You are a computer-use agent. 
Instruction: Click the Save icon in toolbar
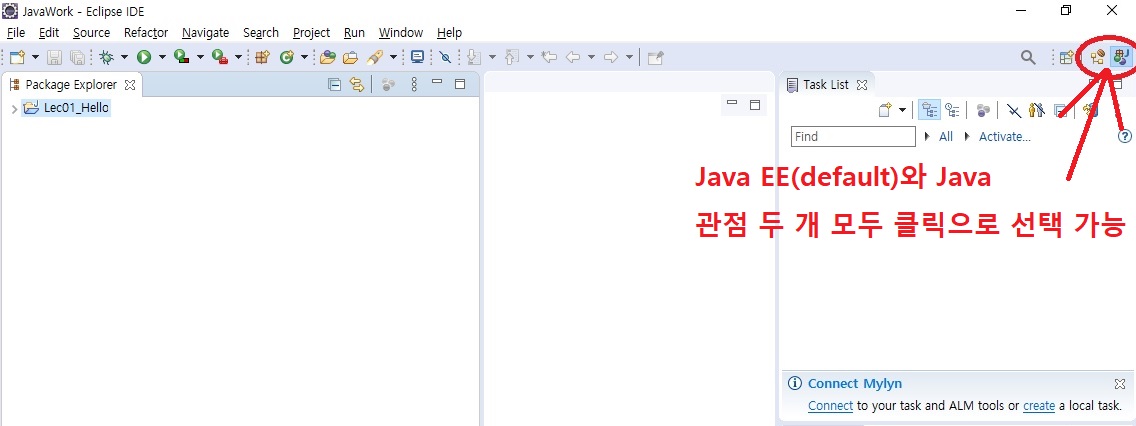[x=55, y=57]
